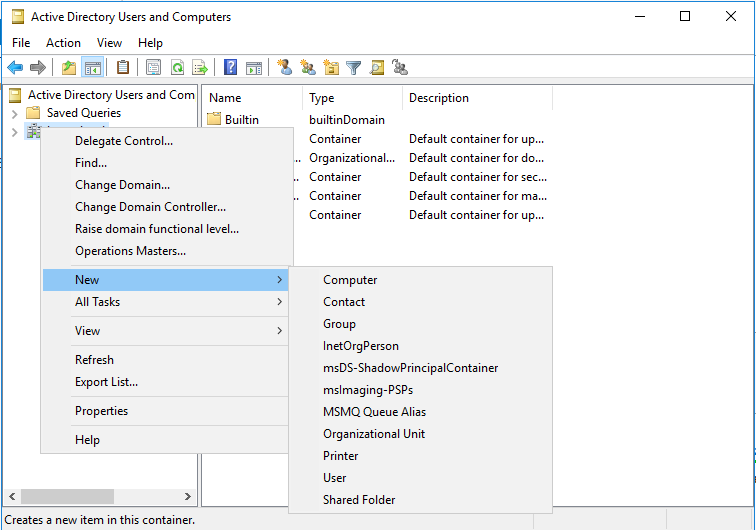The image size is (756, 530).
Task: Sort list by Name column header
Action: coord(253,98)
